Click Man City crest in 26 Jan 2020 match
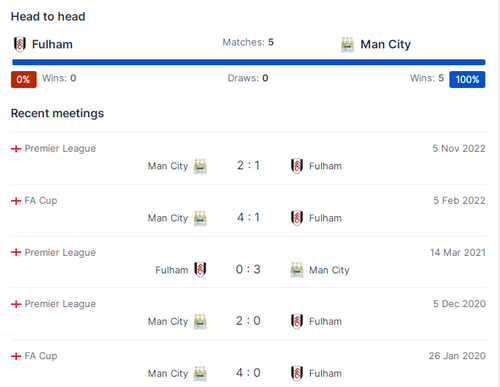500x387 pixels. click(x=200, y=373)
